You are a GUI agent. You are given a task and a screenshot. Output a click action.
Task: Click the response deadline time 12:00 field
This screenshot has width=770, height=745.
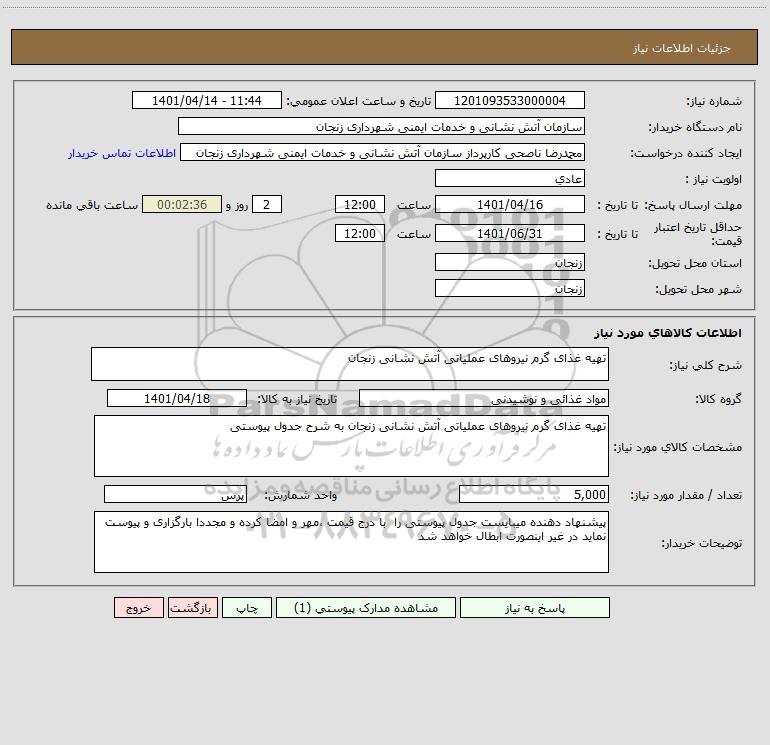(x=359, y=204)
